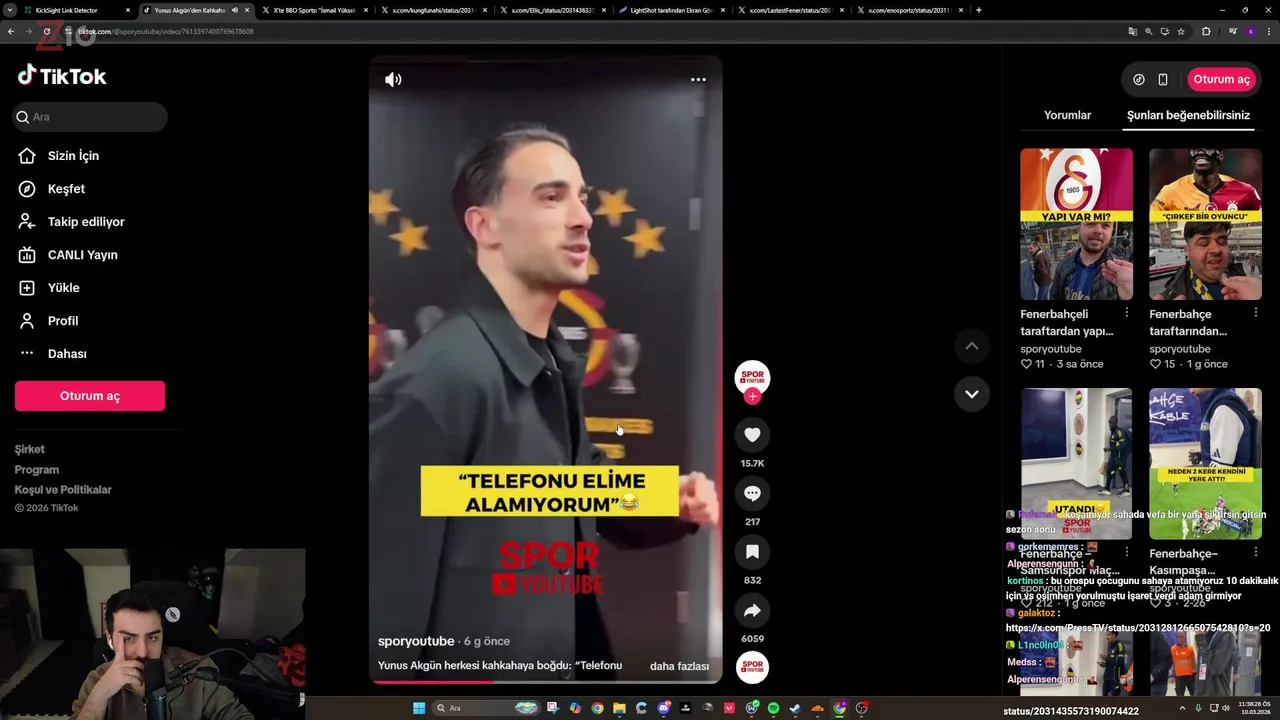This screenshot has height=720, width=1280.
Task: Open comments via the speech bubble icon
Action: tap(752, 493)
